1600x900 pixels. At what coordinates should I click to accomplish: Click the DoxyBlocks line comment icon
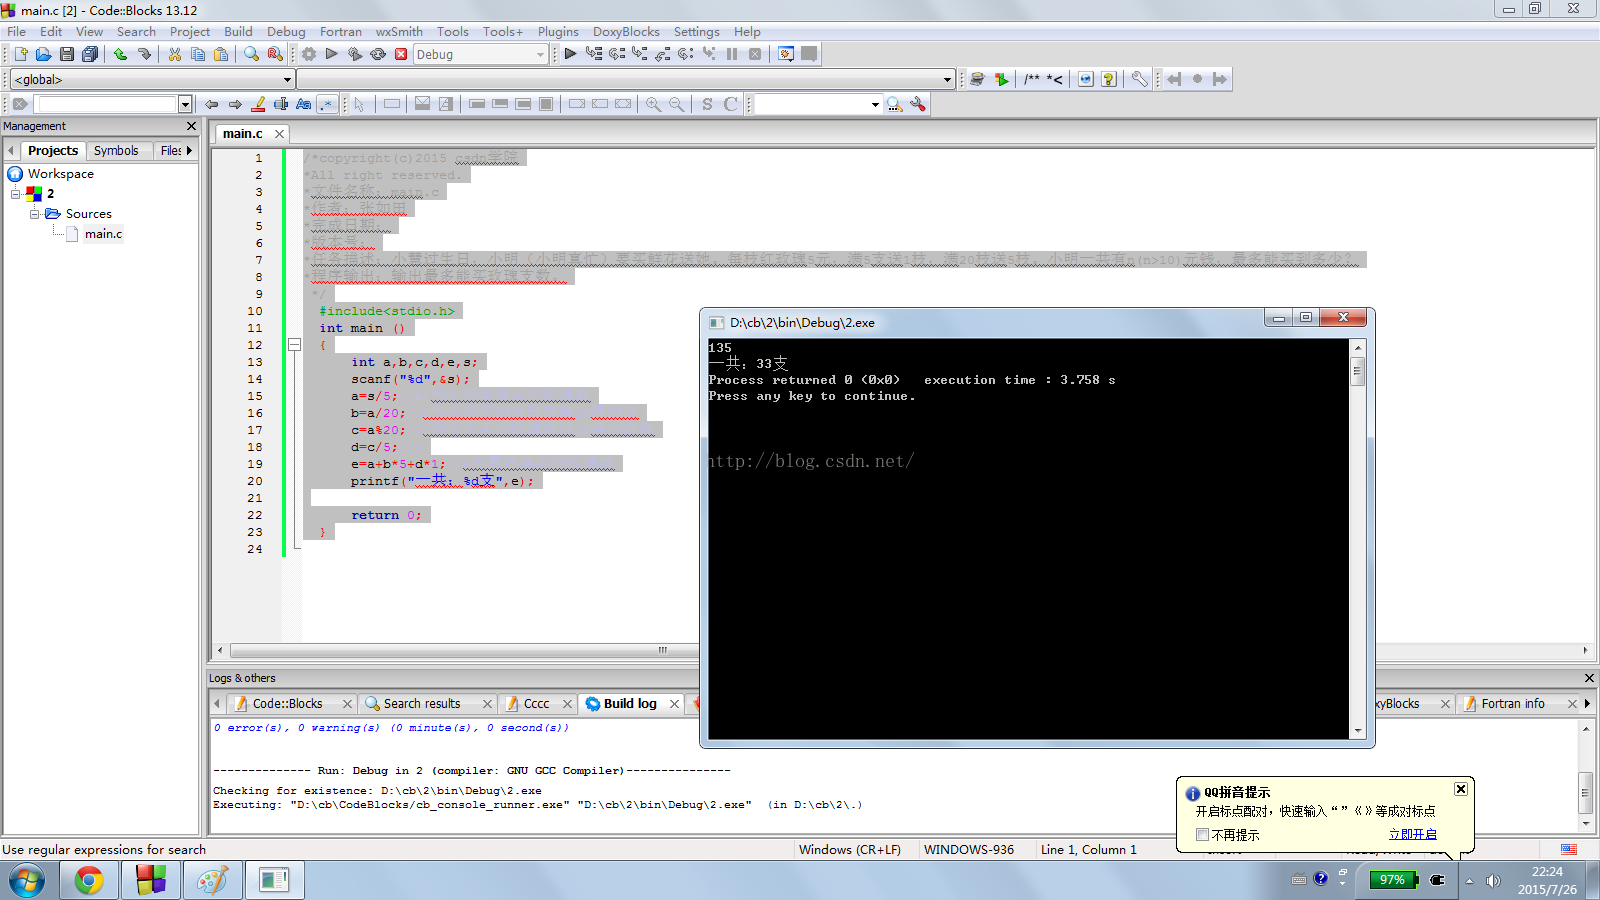1055,79
